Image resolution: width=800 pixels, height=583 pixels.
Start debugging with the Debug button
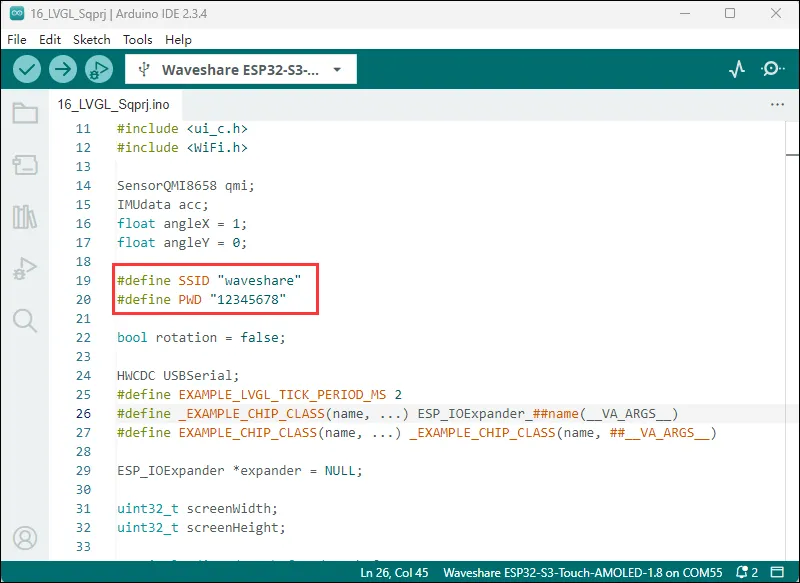click(x=98, y=69)
